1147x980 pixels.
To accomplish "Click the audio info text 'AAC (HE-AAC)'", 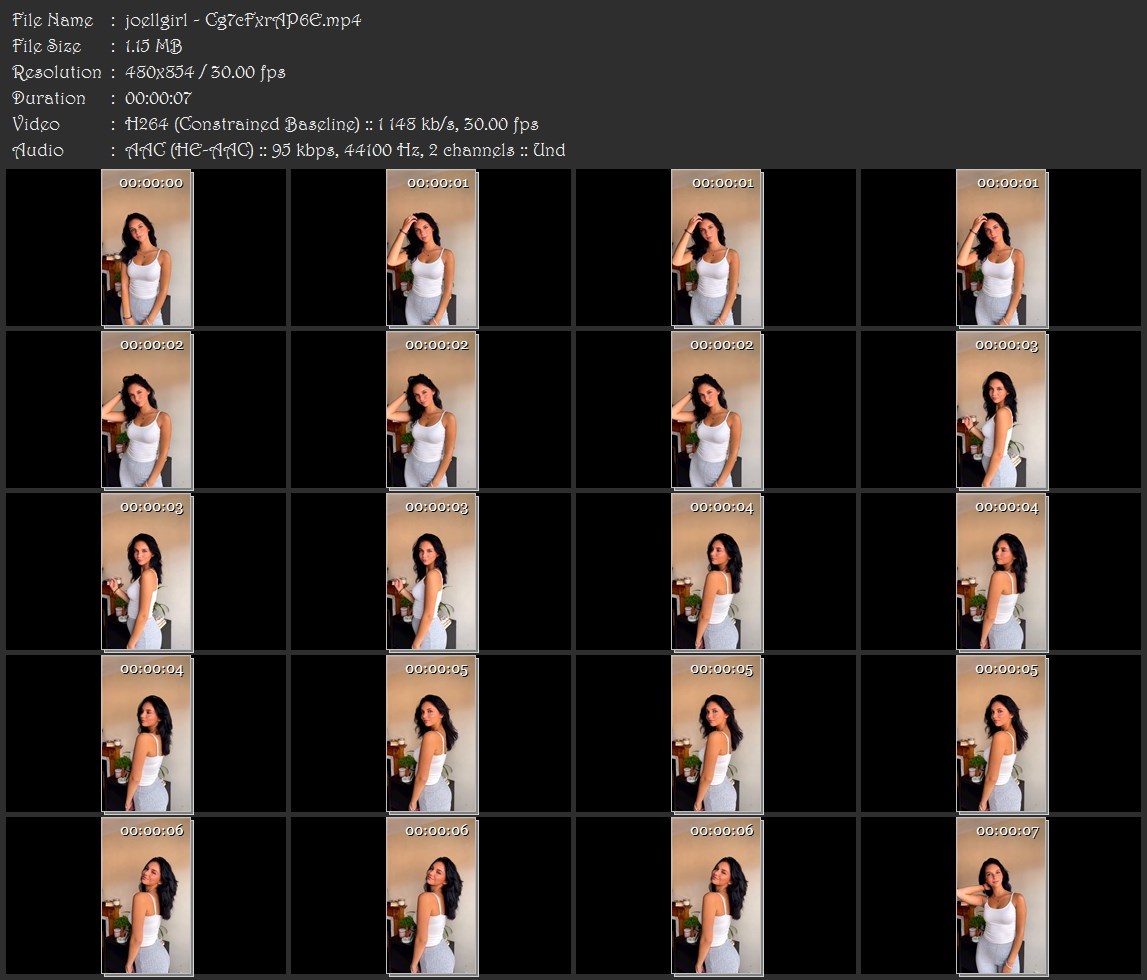I will 189,151.
